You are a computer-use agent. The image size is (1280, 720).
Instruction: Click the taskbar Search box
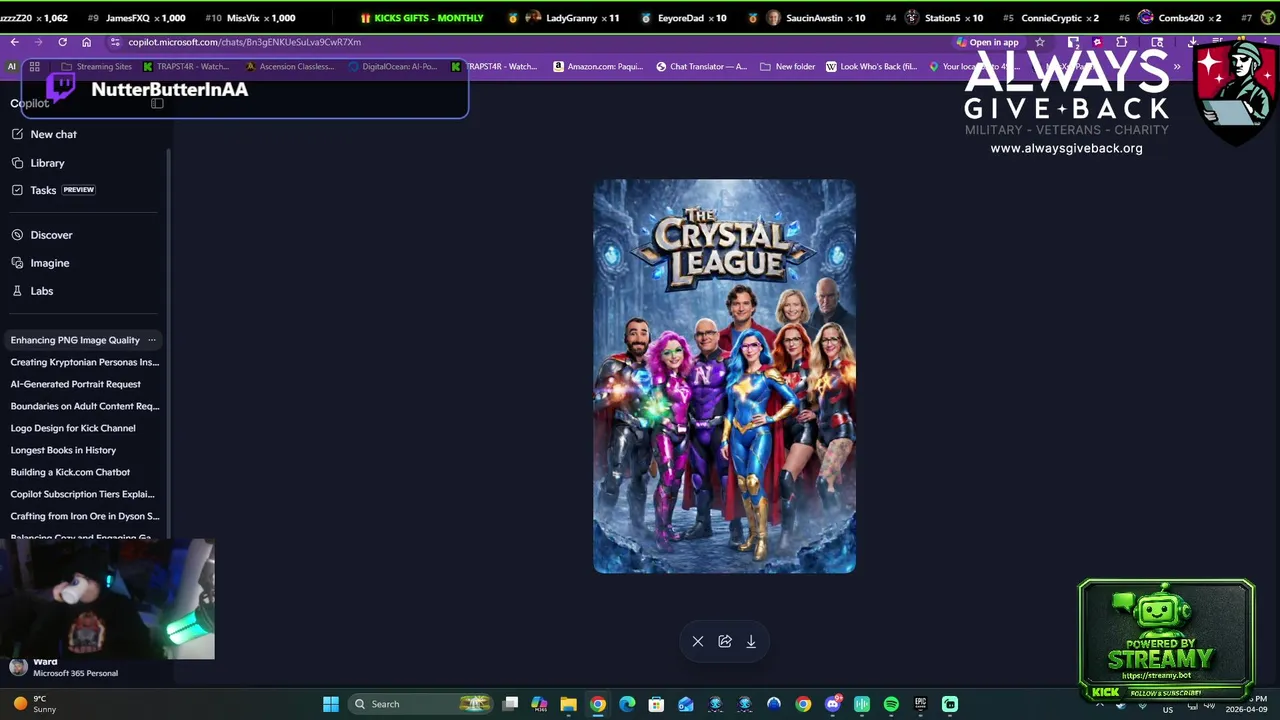point(422,704)
